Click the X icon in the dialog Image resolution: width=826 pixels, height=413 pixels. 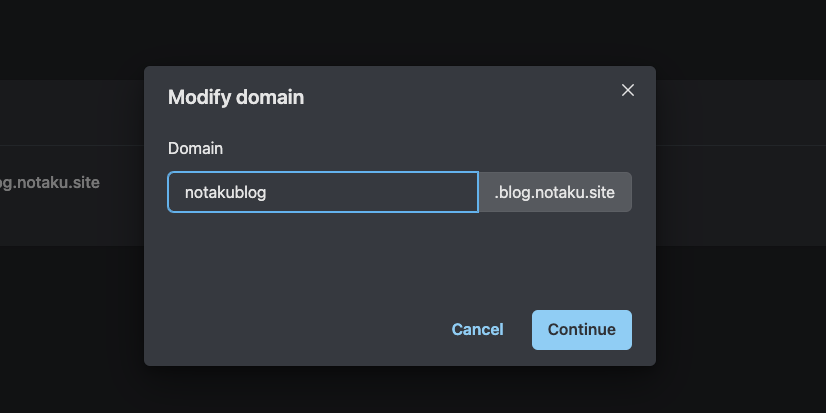point(628,90)
